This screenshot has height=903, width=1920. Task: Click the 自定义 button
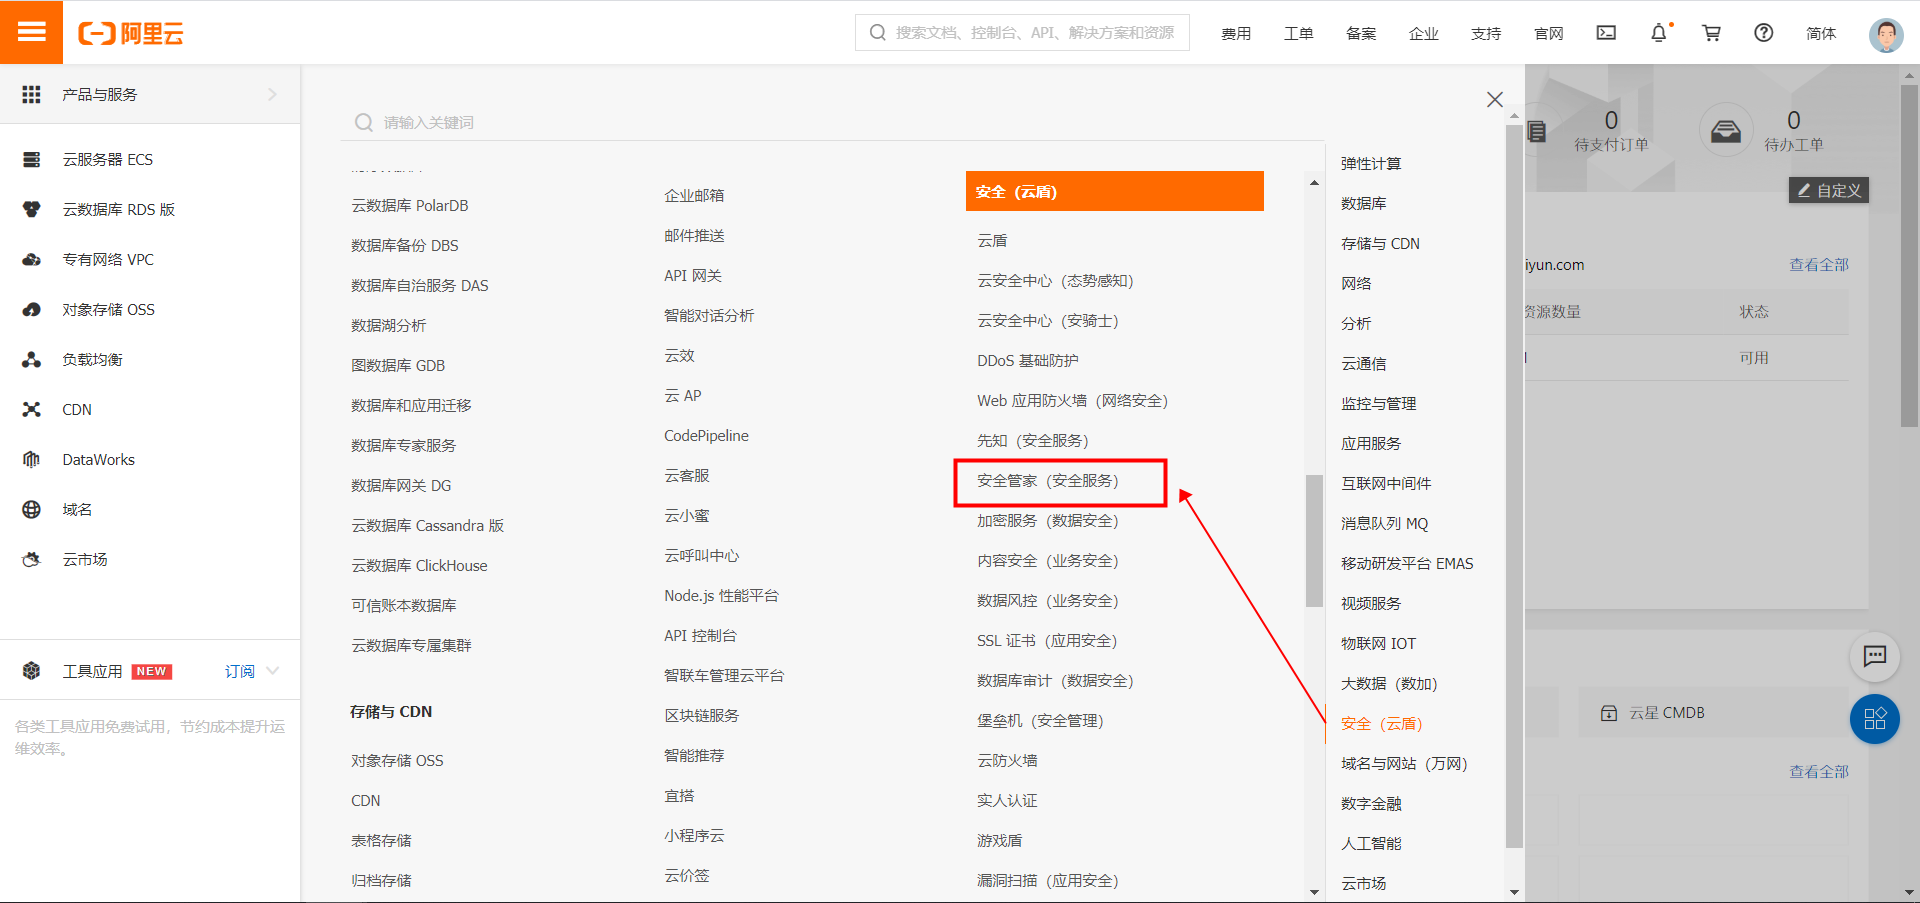(1829, 190)
